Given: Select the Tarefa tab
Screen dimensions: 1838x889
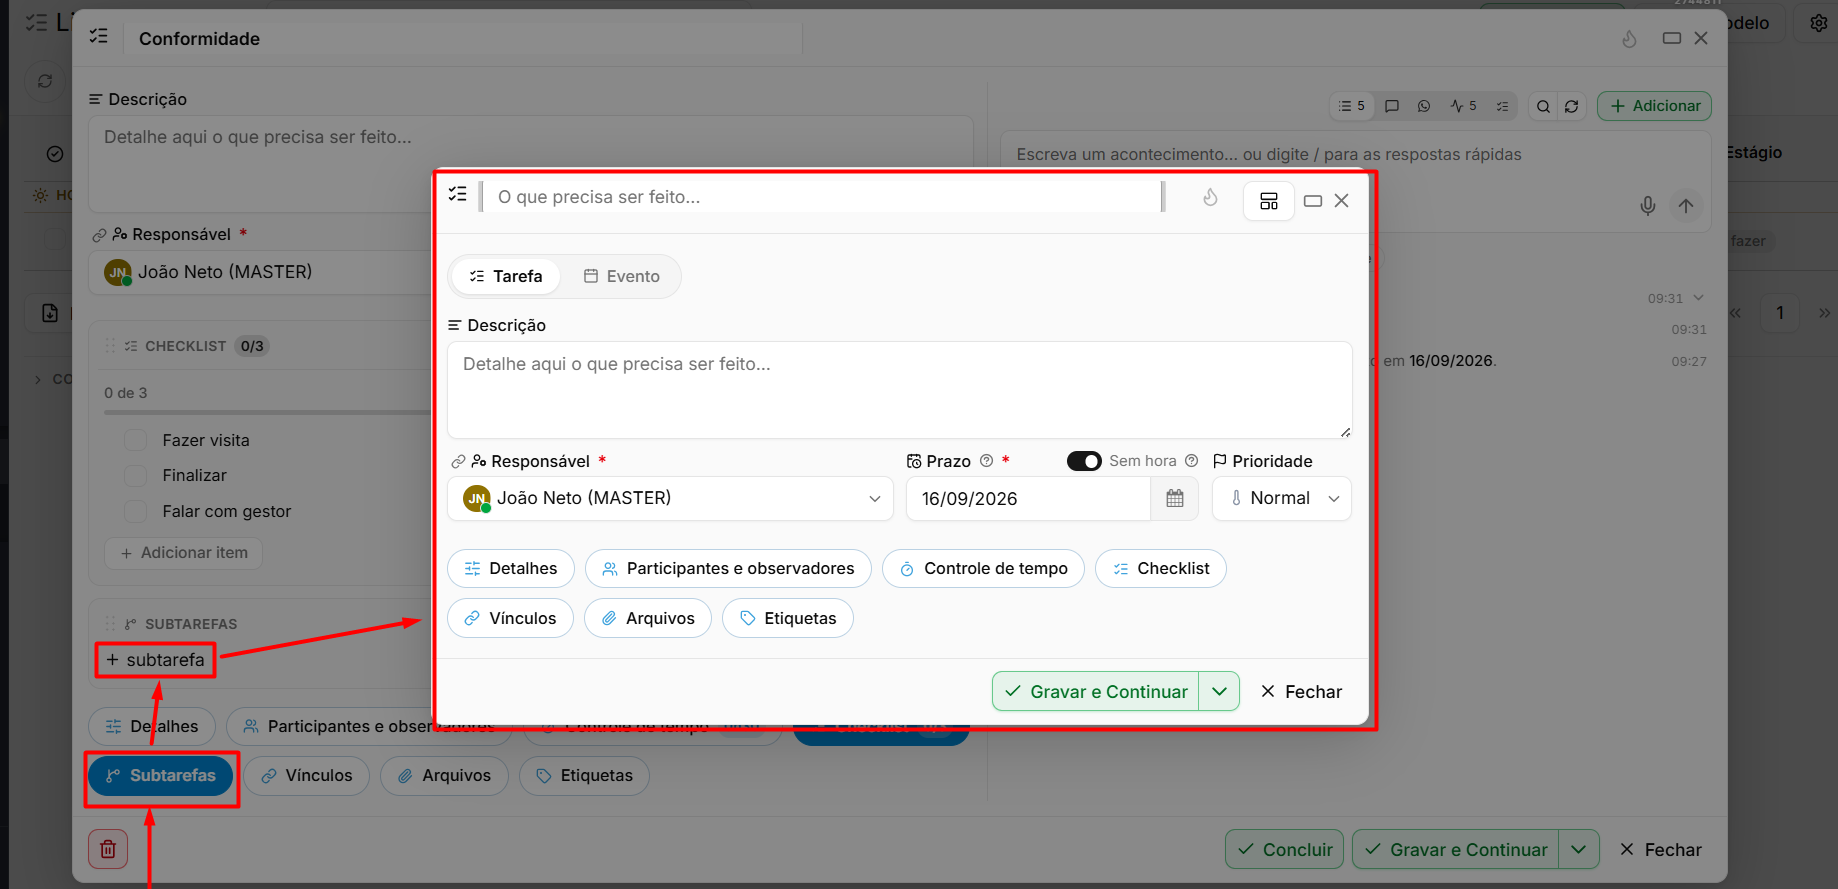Looking at the screenshot, I should (x=506, y=276).
